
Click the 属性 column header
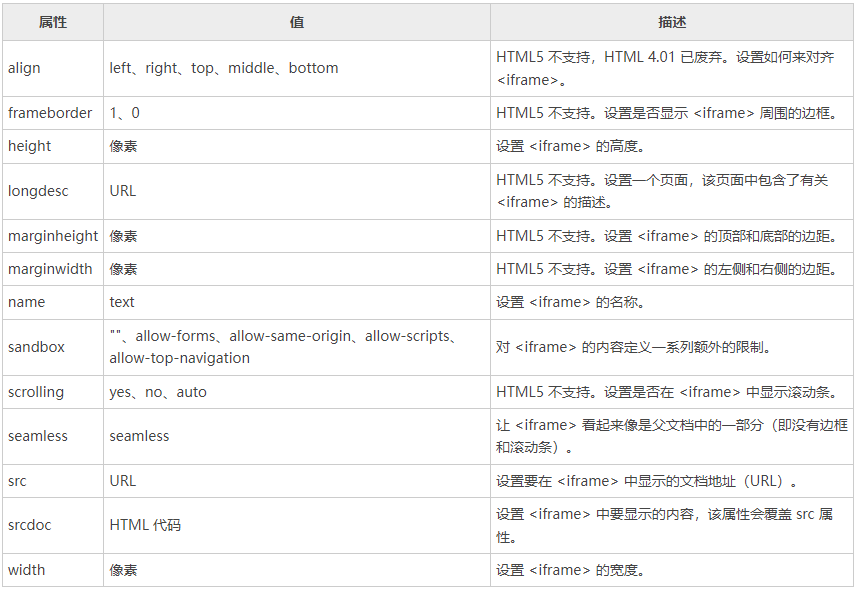(x=52, y=22)
